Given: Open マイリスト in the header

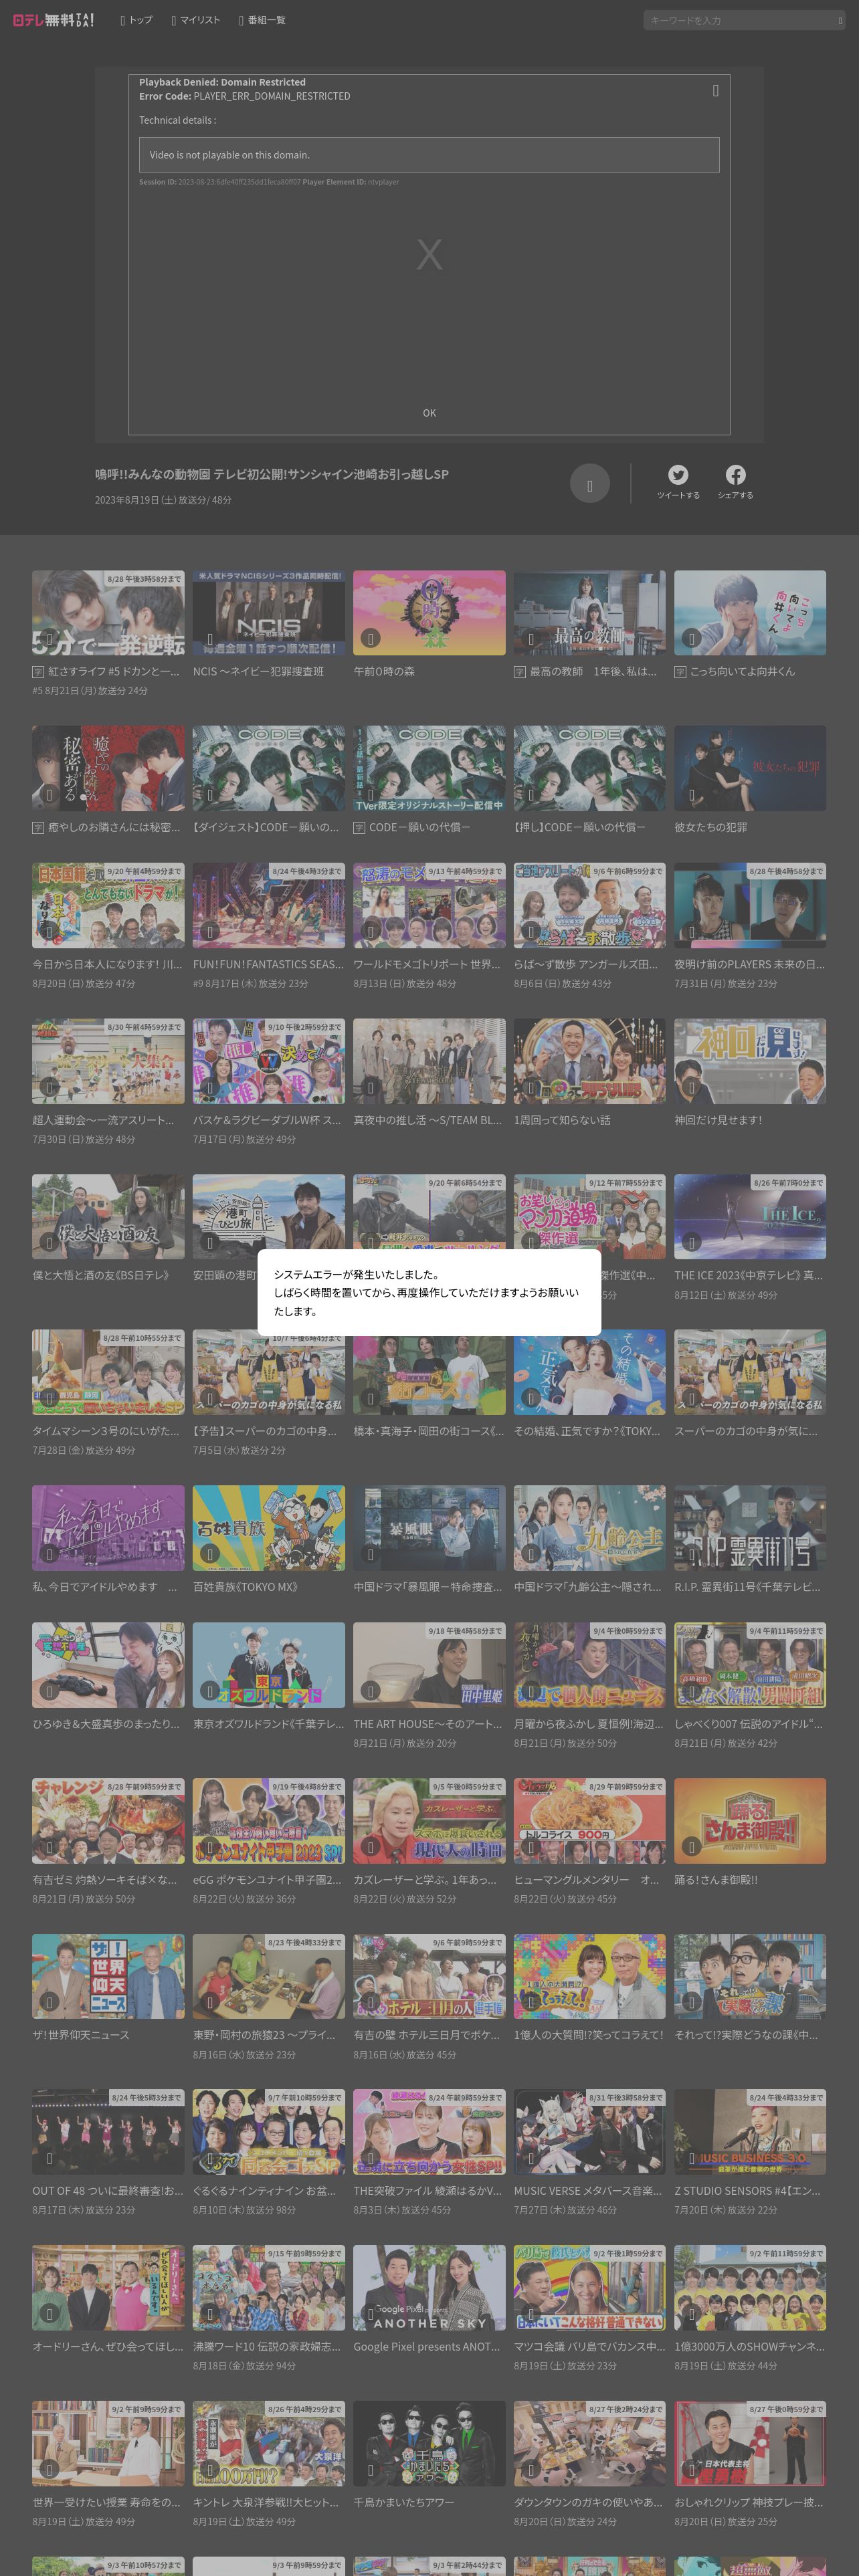Looking at the screenshot, I should (195, 20).
